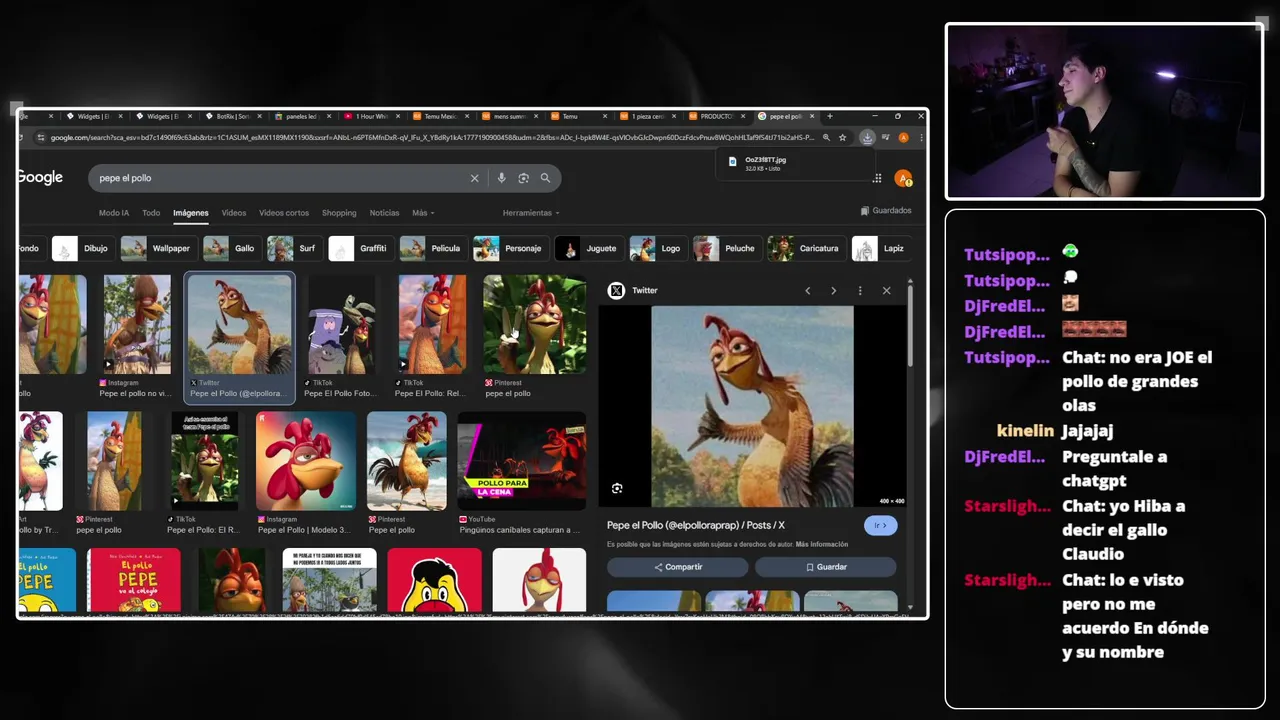
Task: Filter images by Lapiz chip
Action: tap(880, 249)
